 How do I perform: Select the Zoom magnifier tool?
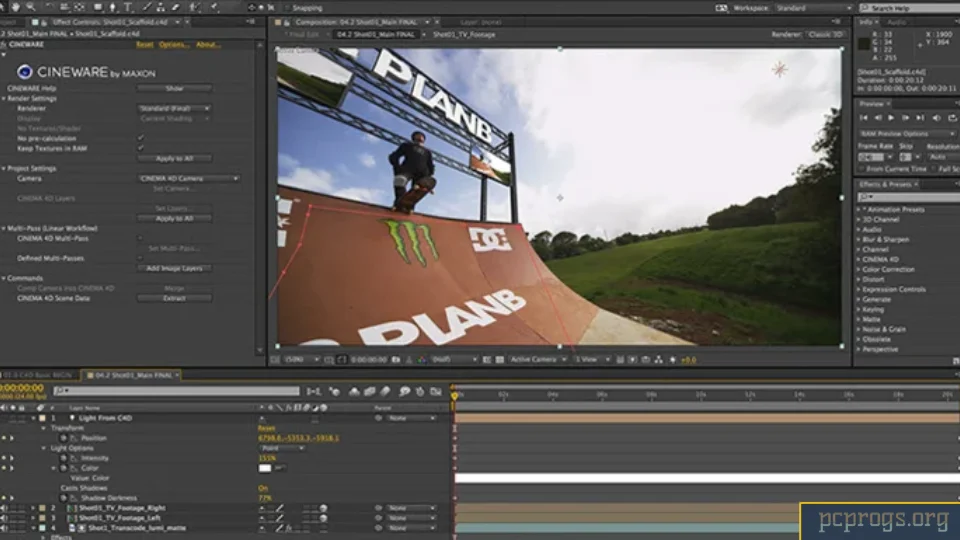tap(31, 7)
